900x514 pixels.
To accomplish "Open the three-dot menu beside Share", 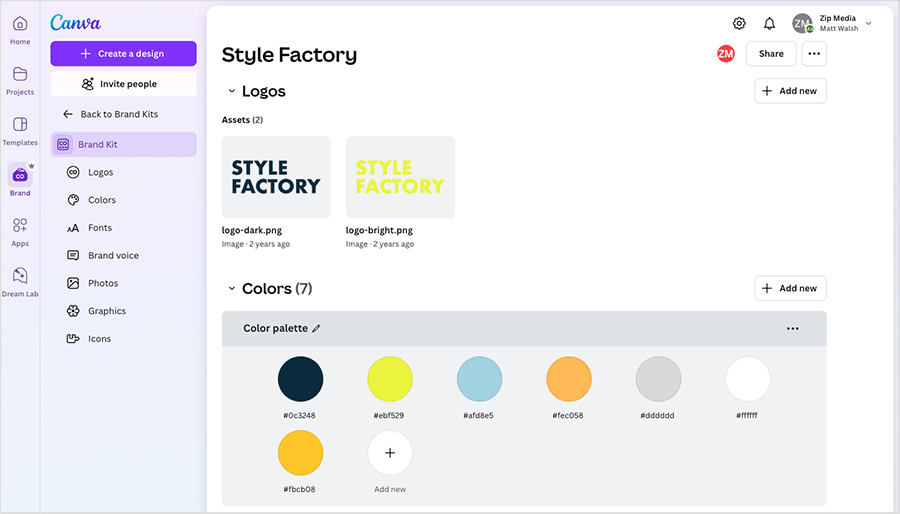I will (814, 54).
